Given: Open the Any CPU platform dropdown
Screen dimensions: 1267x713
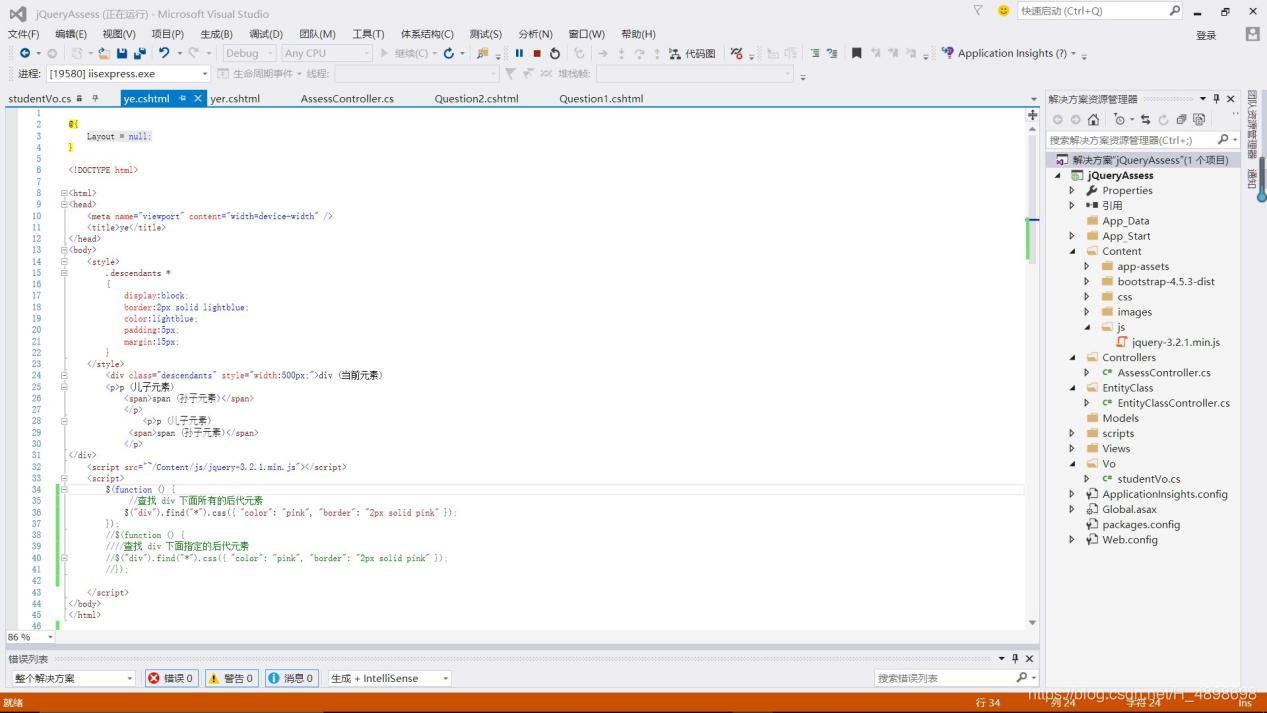Looking at the screenshot, I should pos(326,53).
